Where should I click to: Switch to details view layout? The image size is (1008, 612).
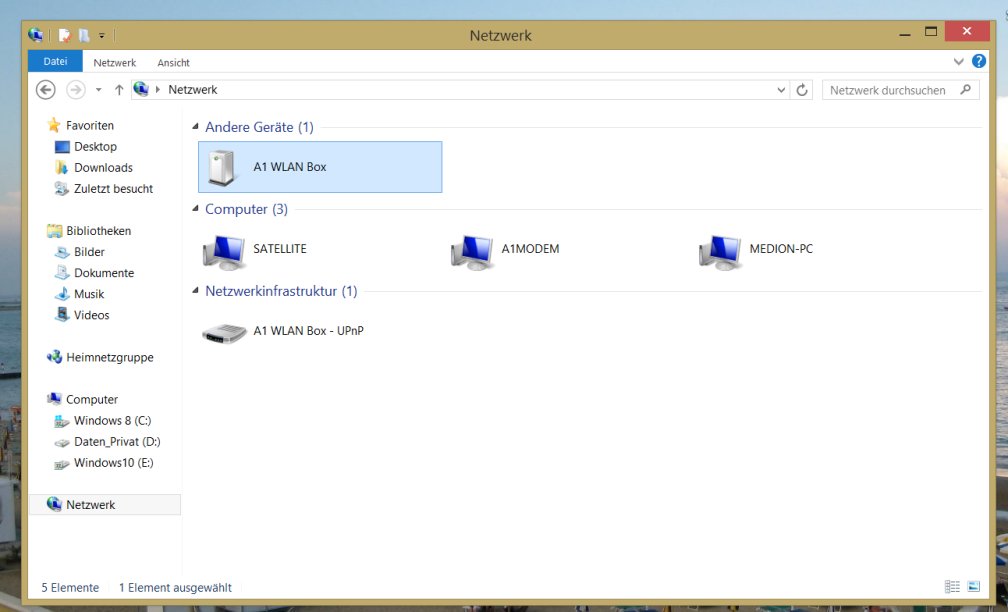[x=952, y=586]
